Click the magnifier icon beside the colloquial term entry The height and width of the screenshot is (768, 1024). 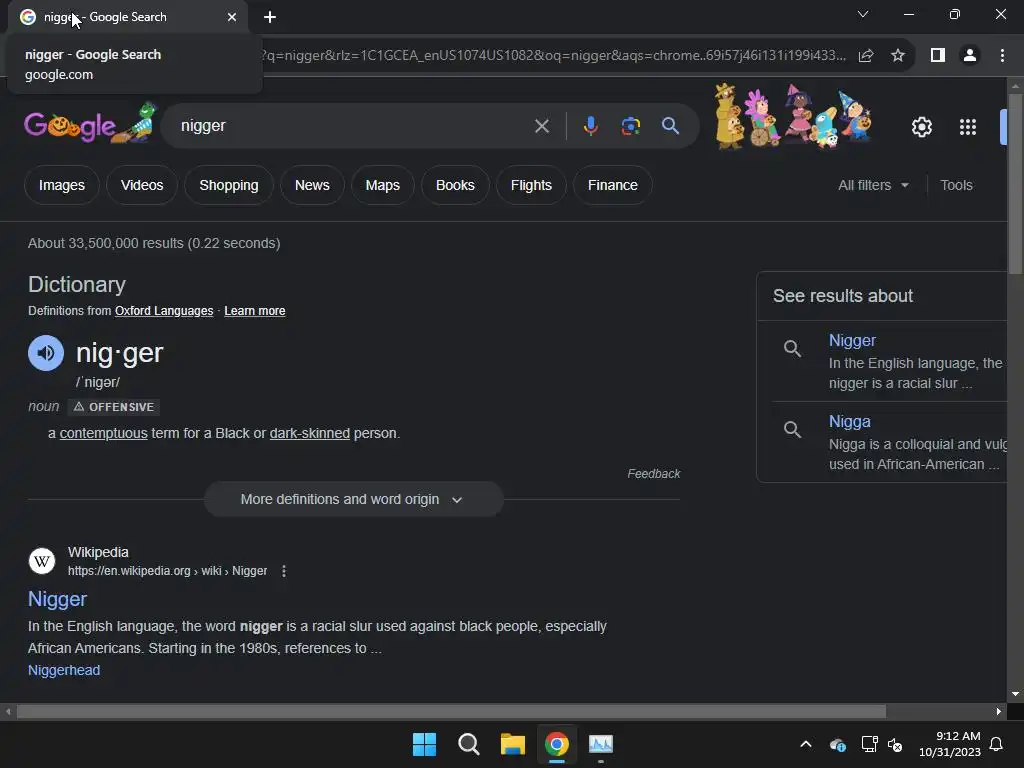tap(792, 430)
